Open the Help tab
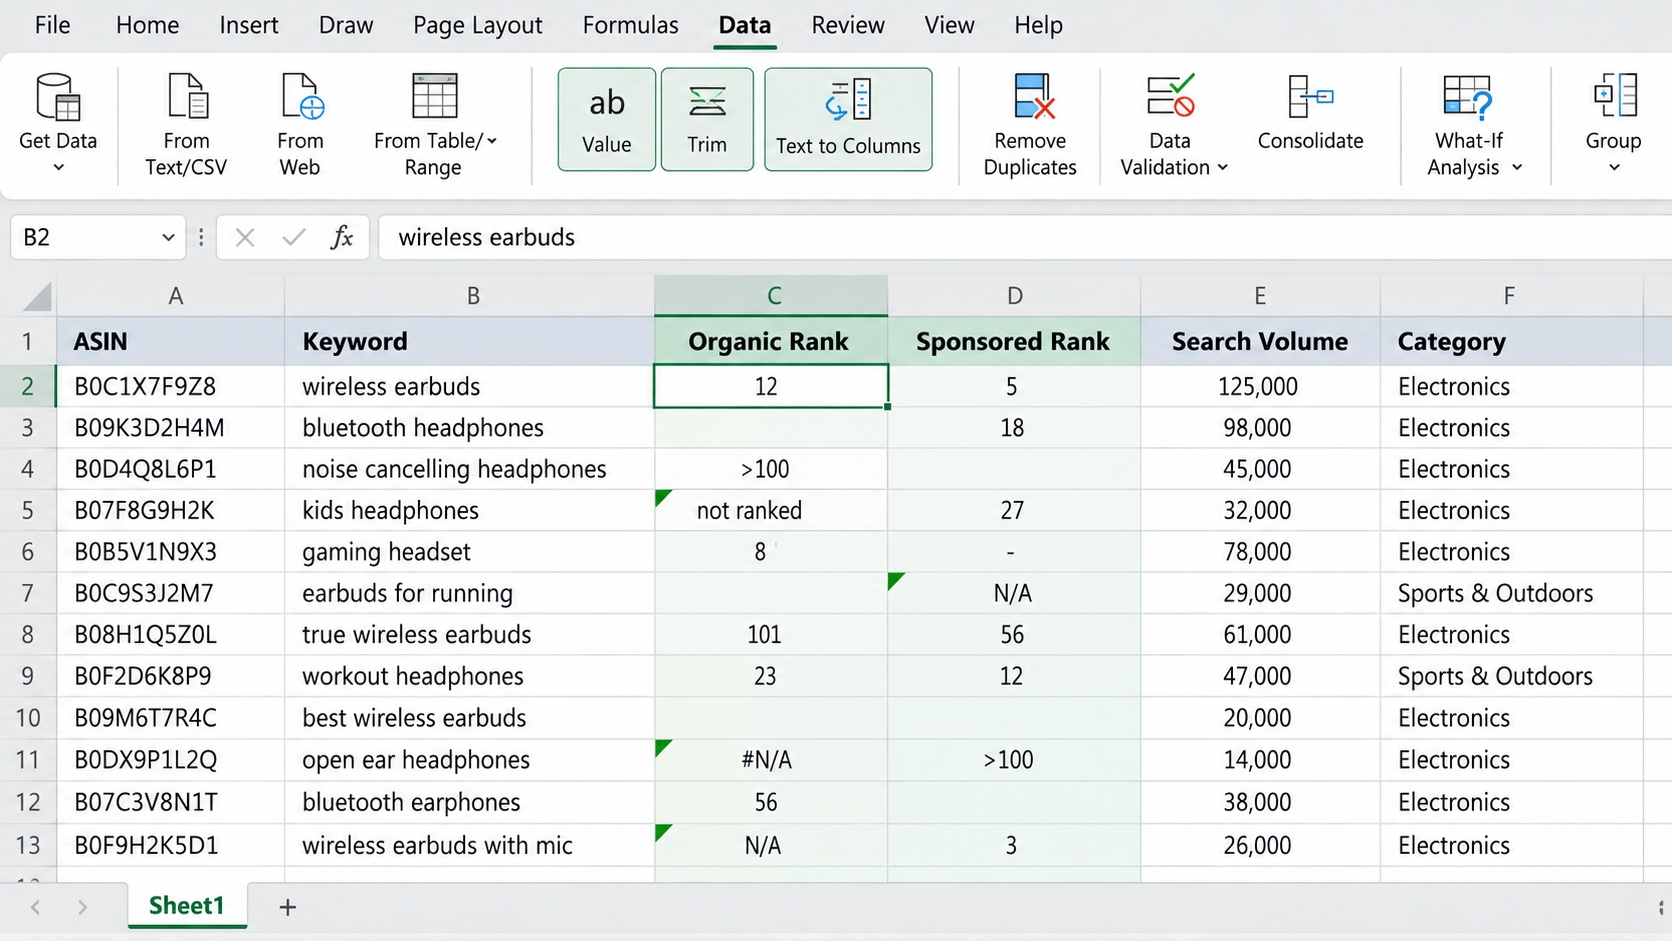Screen dimensions: 1672x941 coord(1038,25)
